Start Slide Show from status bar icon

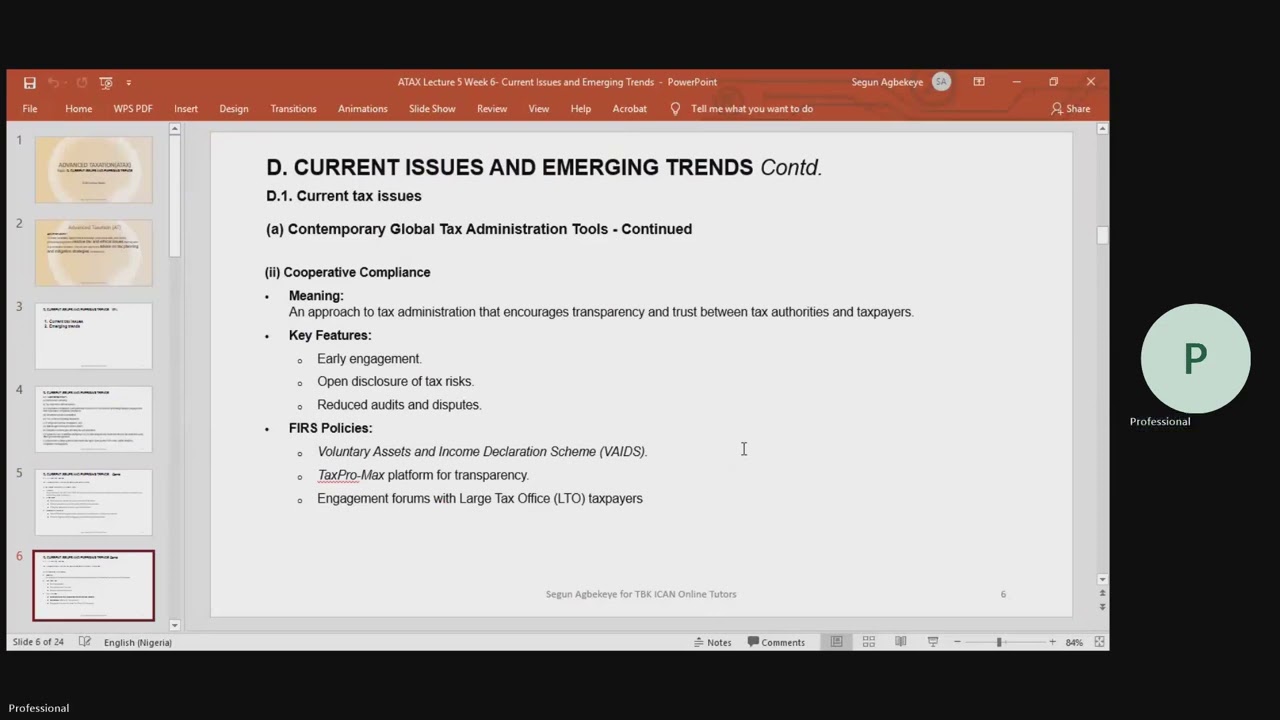(933, 642)
